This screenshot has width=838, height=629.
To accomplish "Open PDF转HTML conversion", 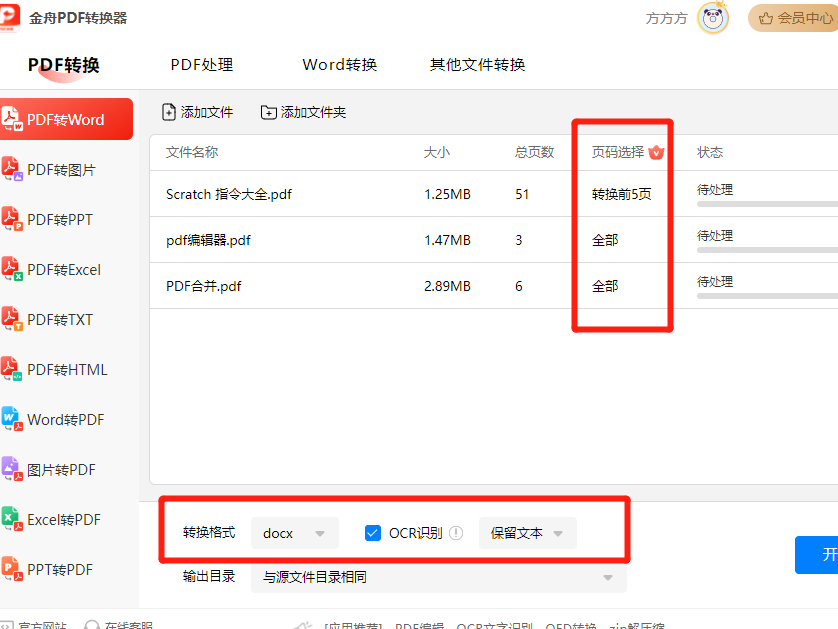I will [x=67, y=370].
